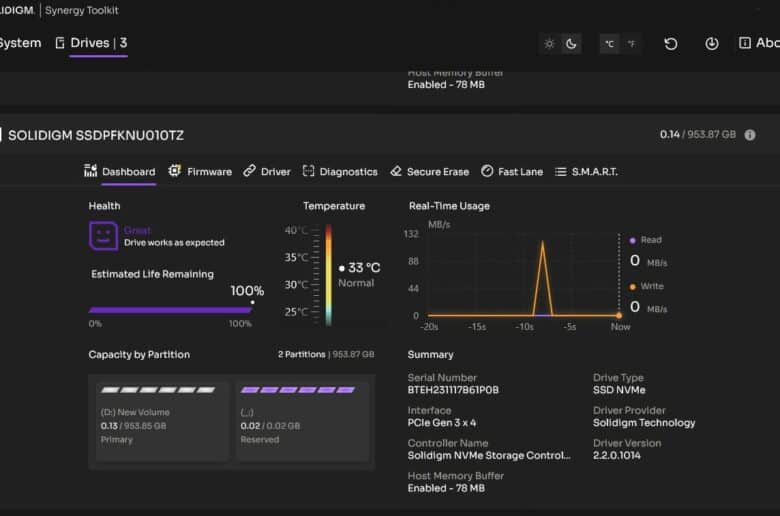The image size is (780, 516).
Task: Click the Drive works as expected message
Action: click(174, 243)
